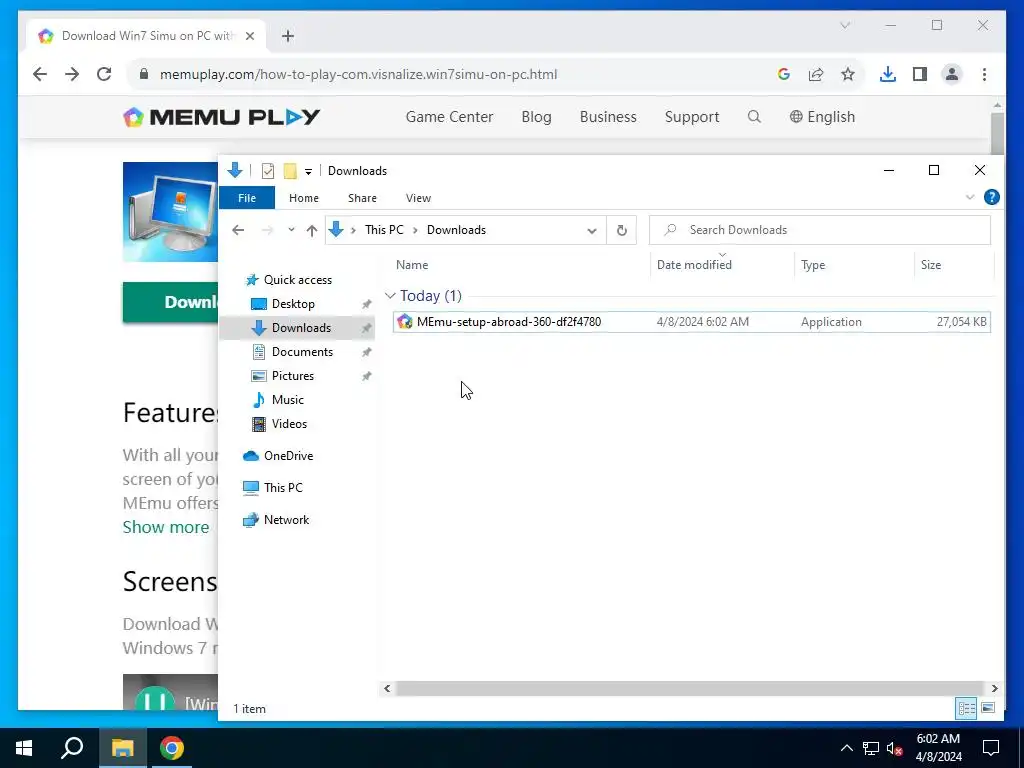Open the File tab in Explorer

pos(247,198)
